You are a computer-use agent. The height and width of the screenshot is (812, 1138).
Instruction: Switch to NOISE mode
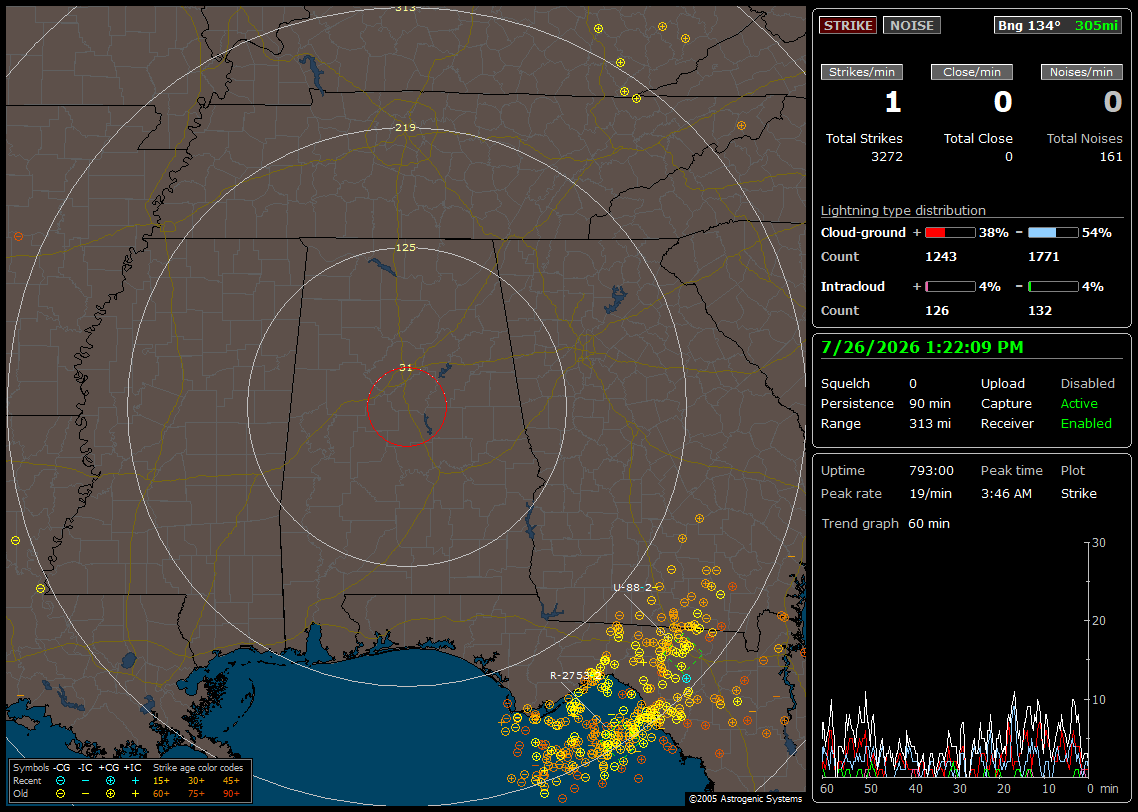click(912, 25)
